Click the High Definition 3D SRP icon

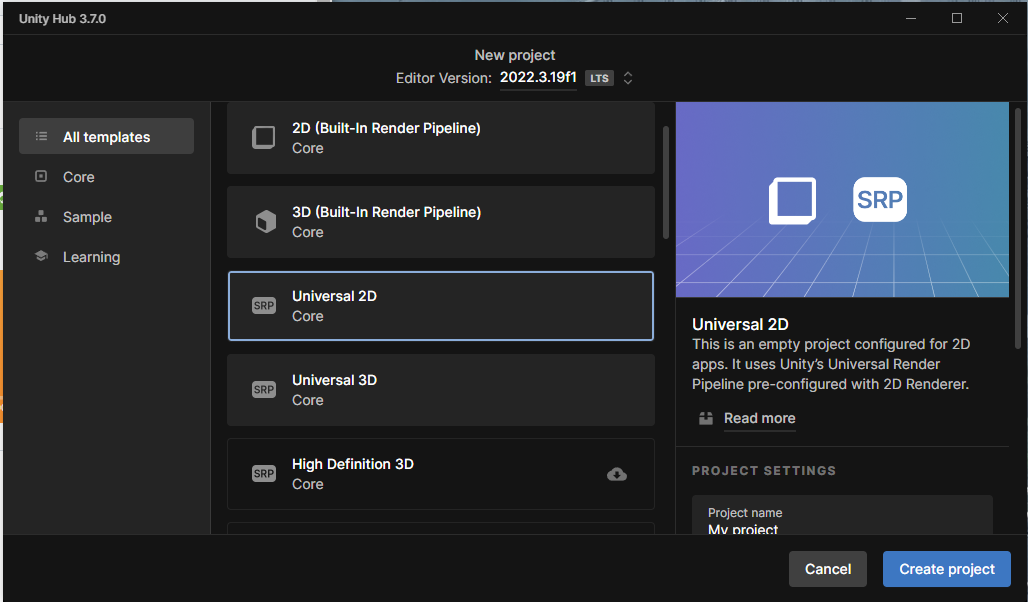tap(264, 473)
